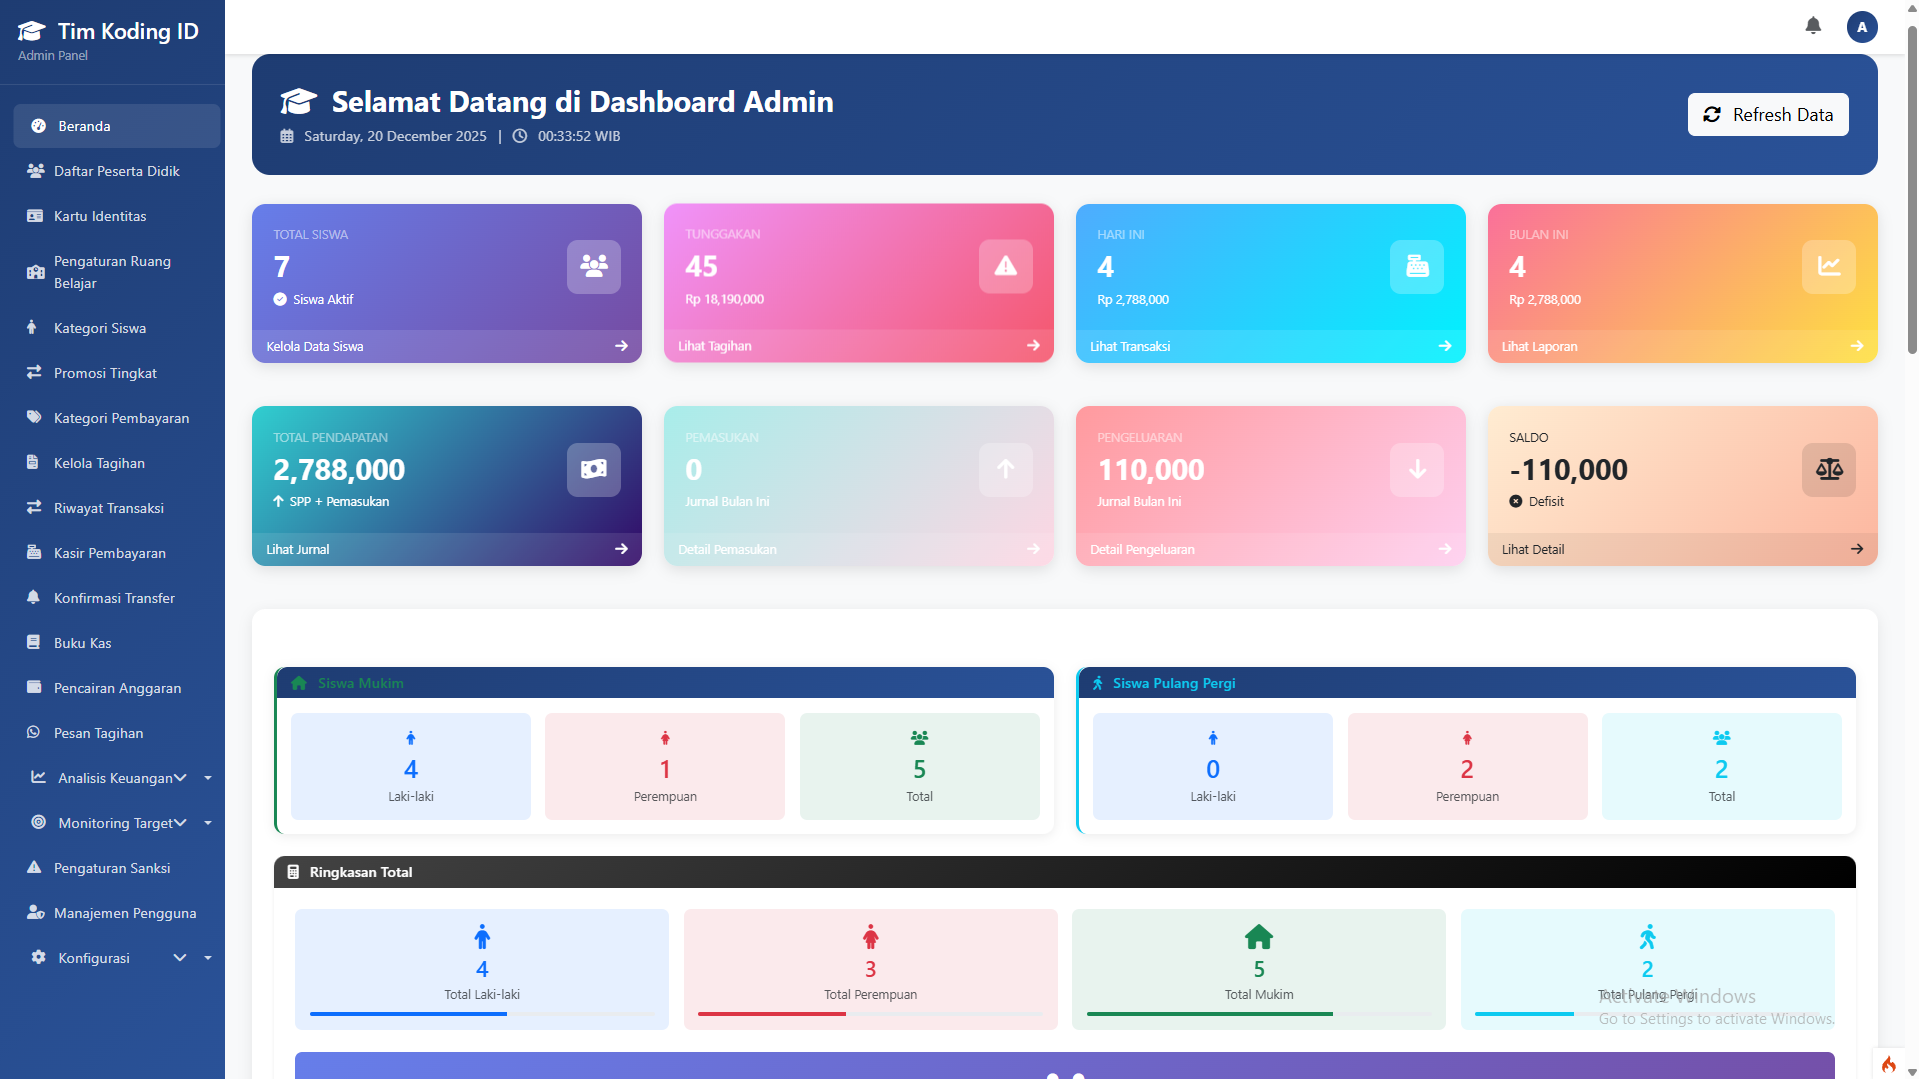Open the Beranda menu item
The height and width of the screenshot is (1079, 1919).
[85, 126]
